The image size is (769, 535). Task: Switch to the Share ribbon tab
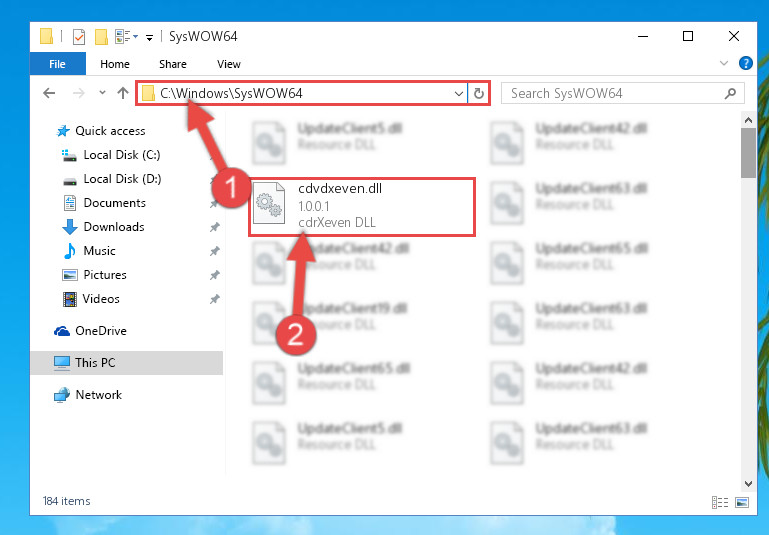click(173, 64)
